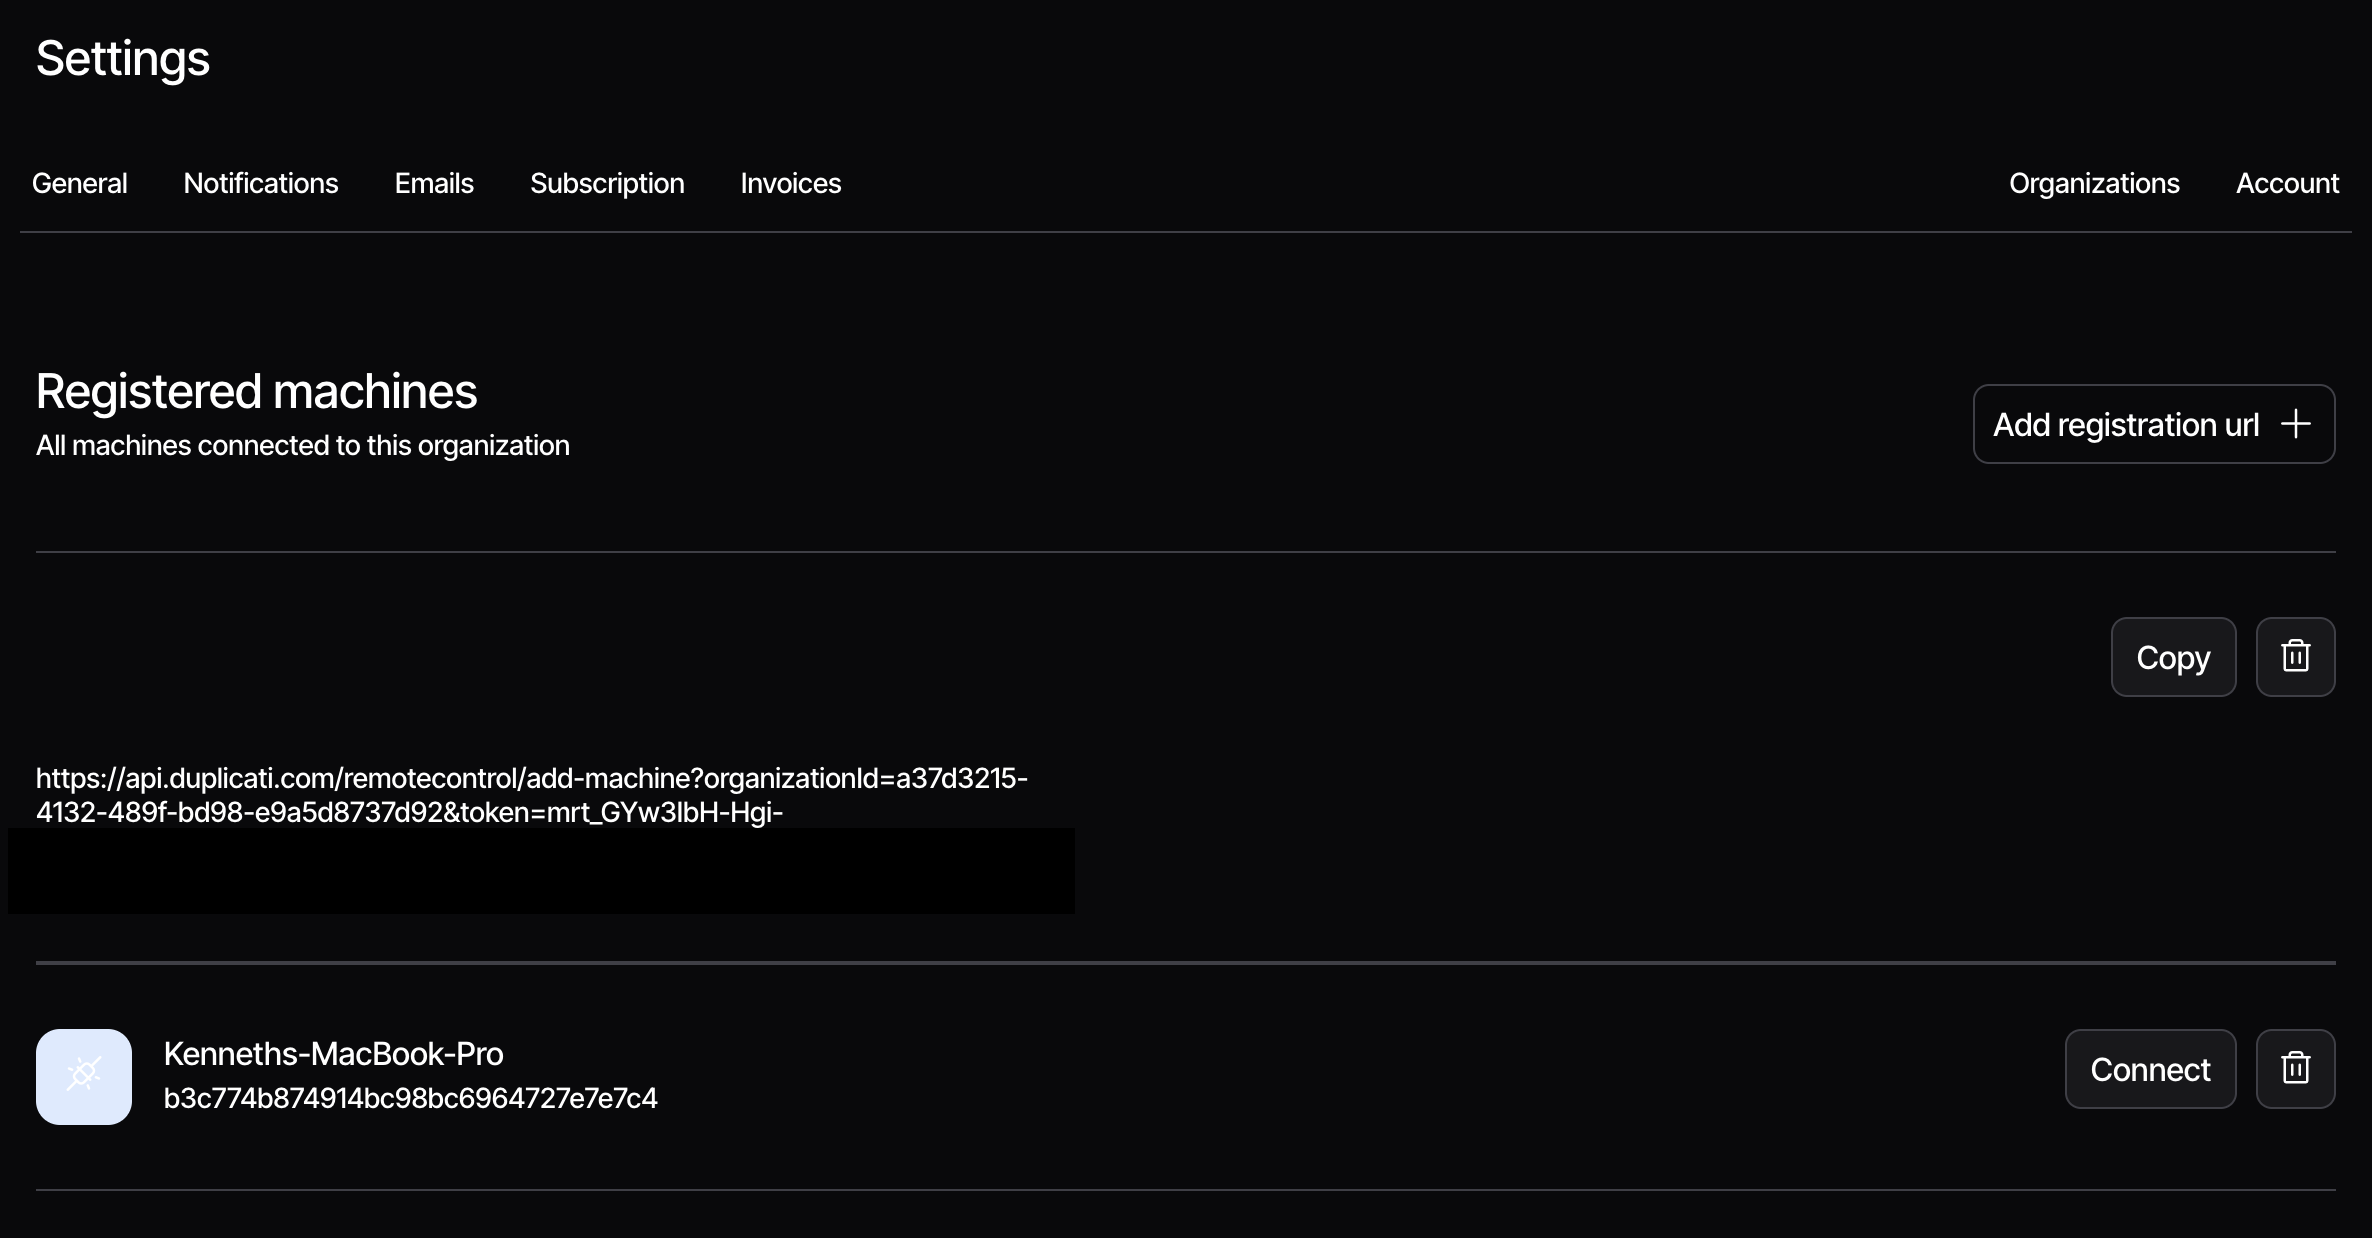This screenshot has height=1238, width=2372.
Task: Connect to Kenneths-MacBook-Pro
Action: pos(2150,1069)
